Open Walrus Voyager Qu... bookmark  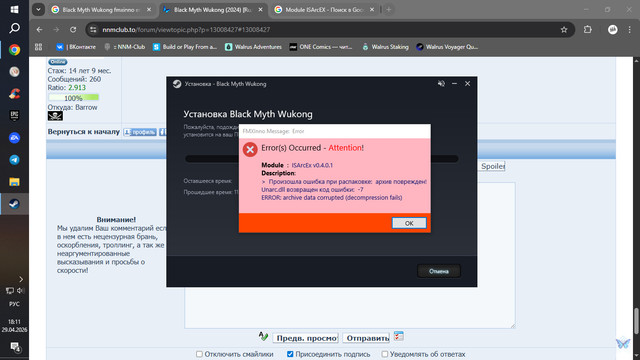point(447,47)
